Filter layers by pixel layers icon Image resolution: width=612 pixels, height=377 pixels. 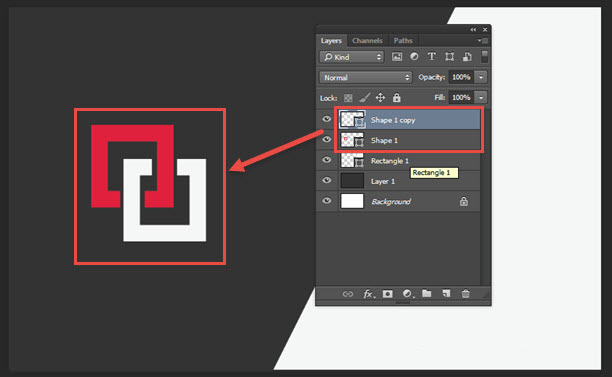(x=397, y=57)
